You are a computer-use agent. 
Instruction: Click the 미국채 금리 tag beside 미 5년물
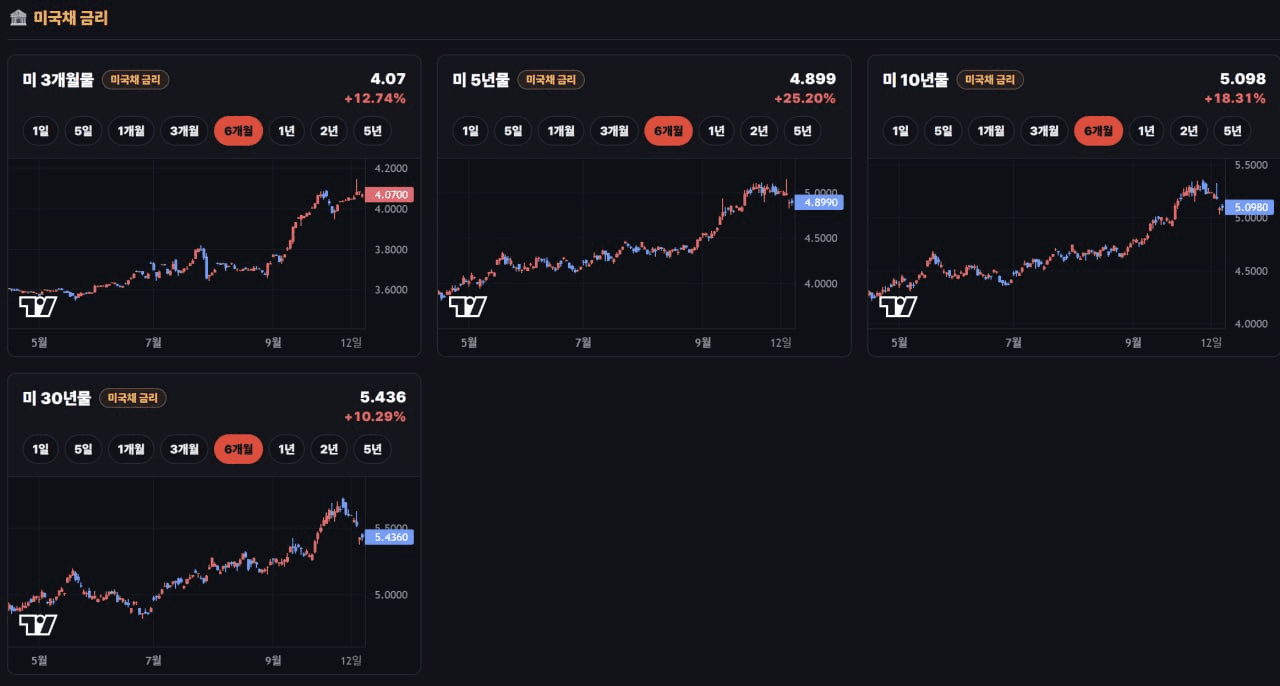[551, 80]
